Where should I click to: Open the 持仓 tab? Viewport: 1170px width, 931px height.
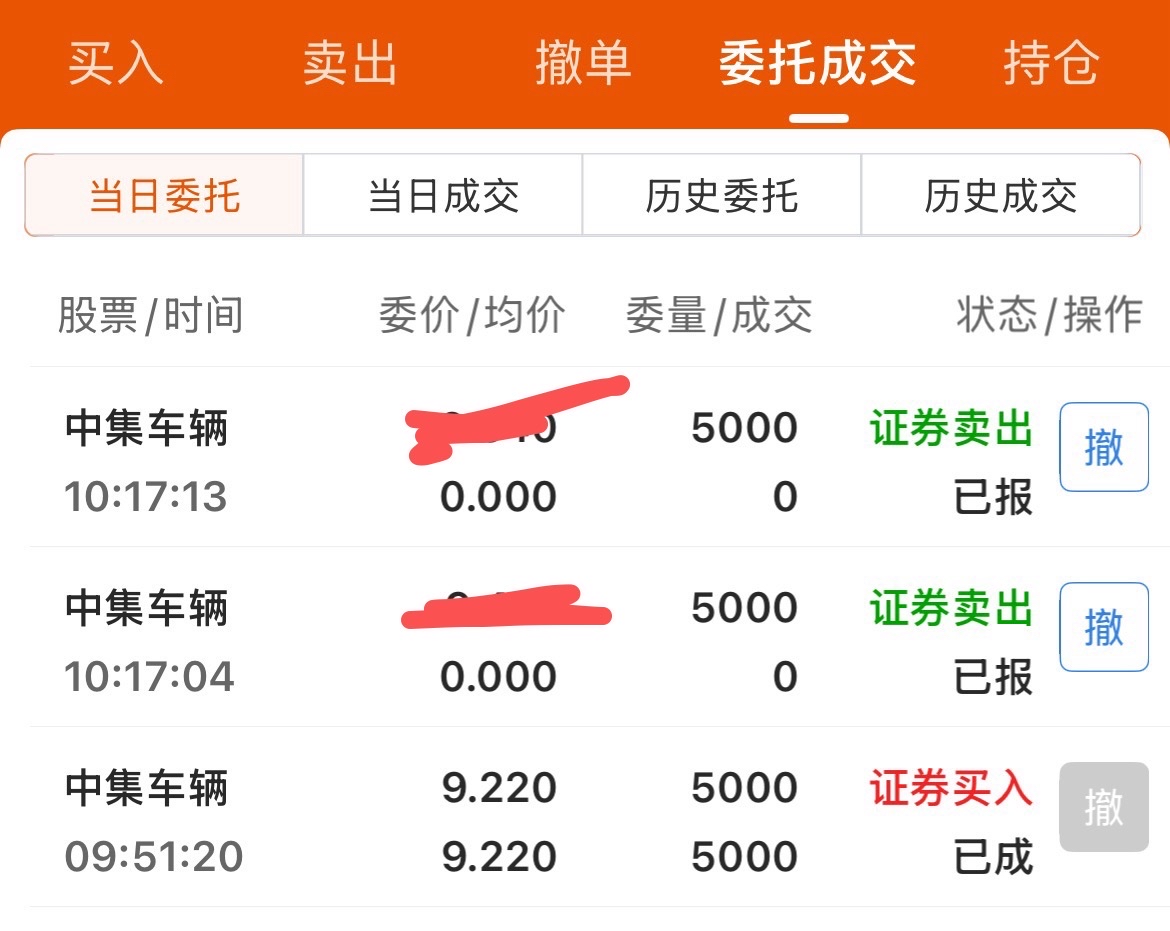[x=1051, y=63]
